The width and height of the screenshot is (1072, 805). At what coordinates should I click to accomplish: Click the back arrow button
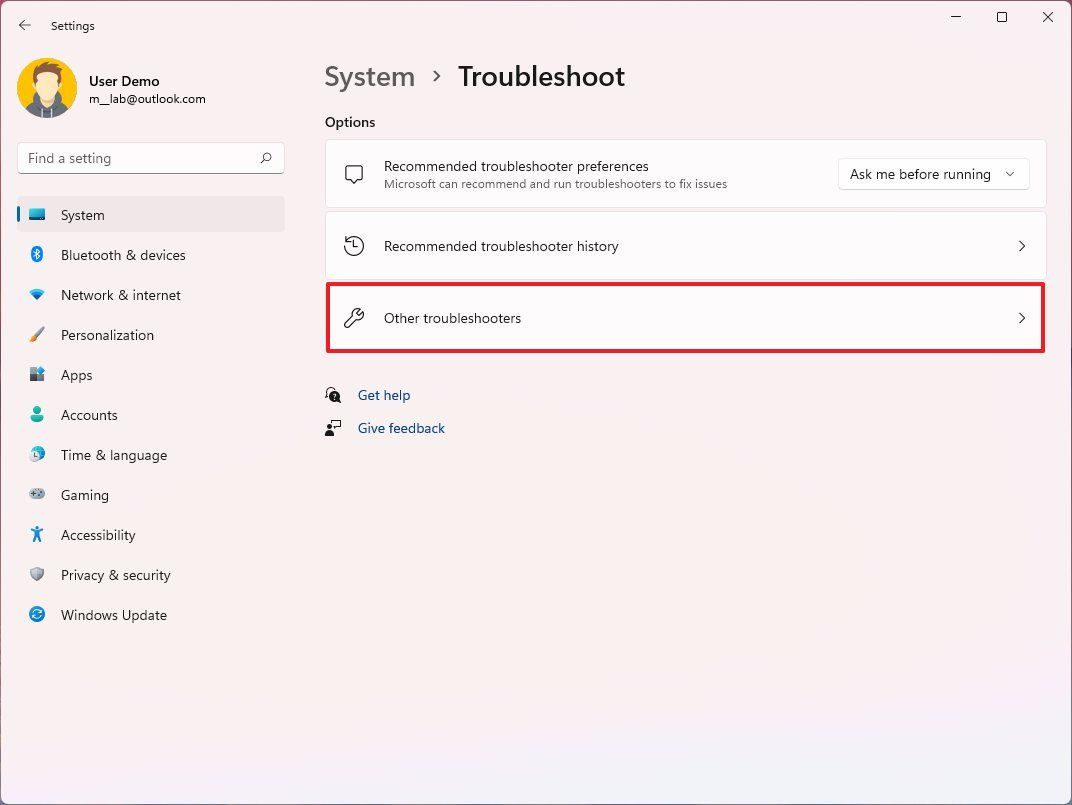pyautogui.click(x=24, y=25)
